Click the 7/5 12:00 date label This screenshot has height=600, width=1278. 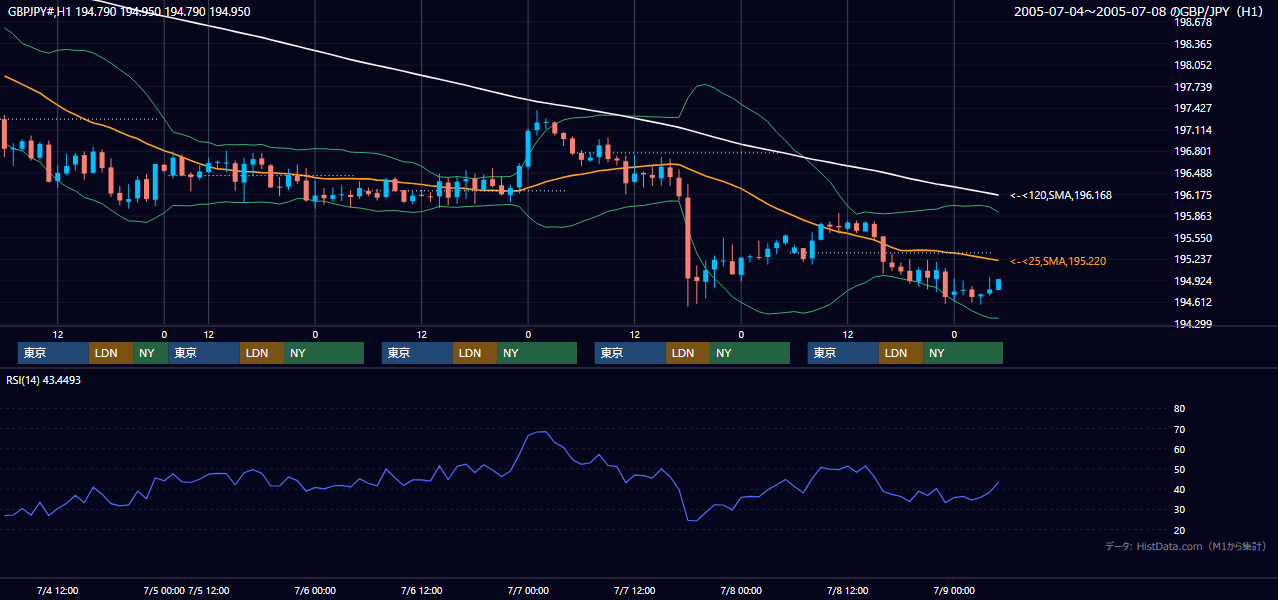(x=209, y=590)
